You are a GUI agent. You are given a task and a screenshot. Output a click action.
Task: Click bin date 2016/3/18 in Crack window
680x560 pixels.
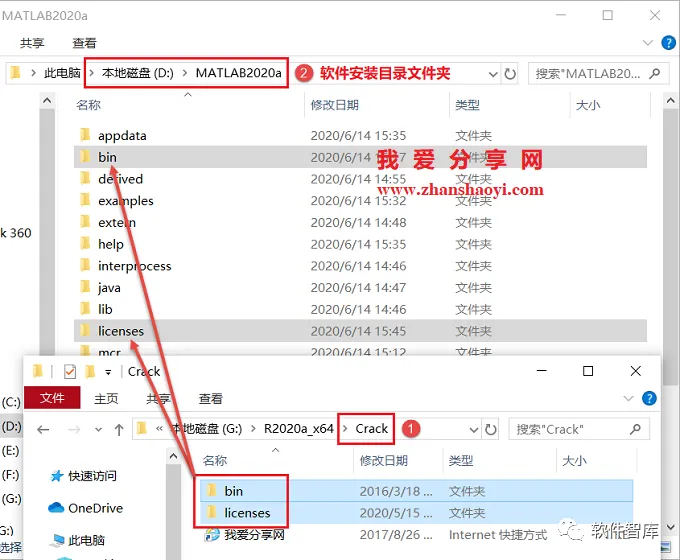[x=396, y=491]
